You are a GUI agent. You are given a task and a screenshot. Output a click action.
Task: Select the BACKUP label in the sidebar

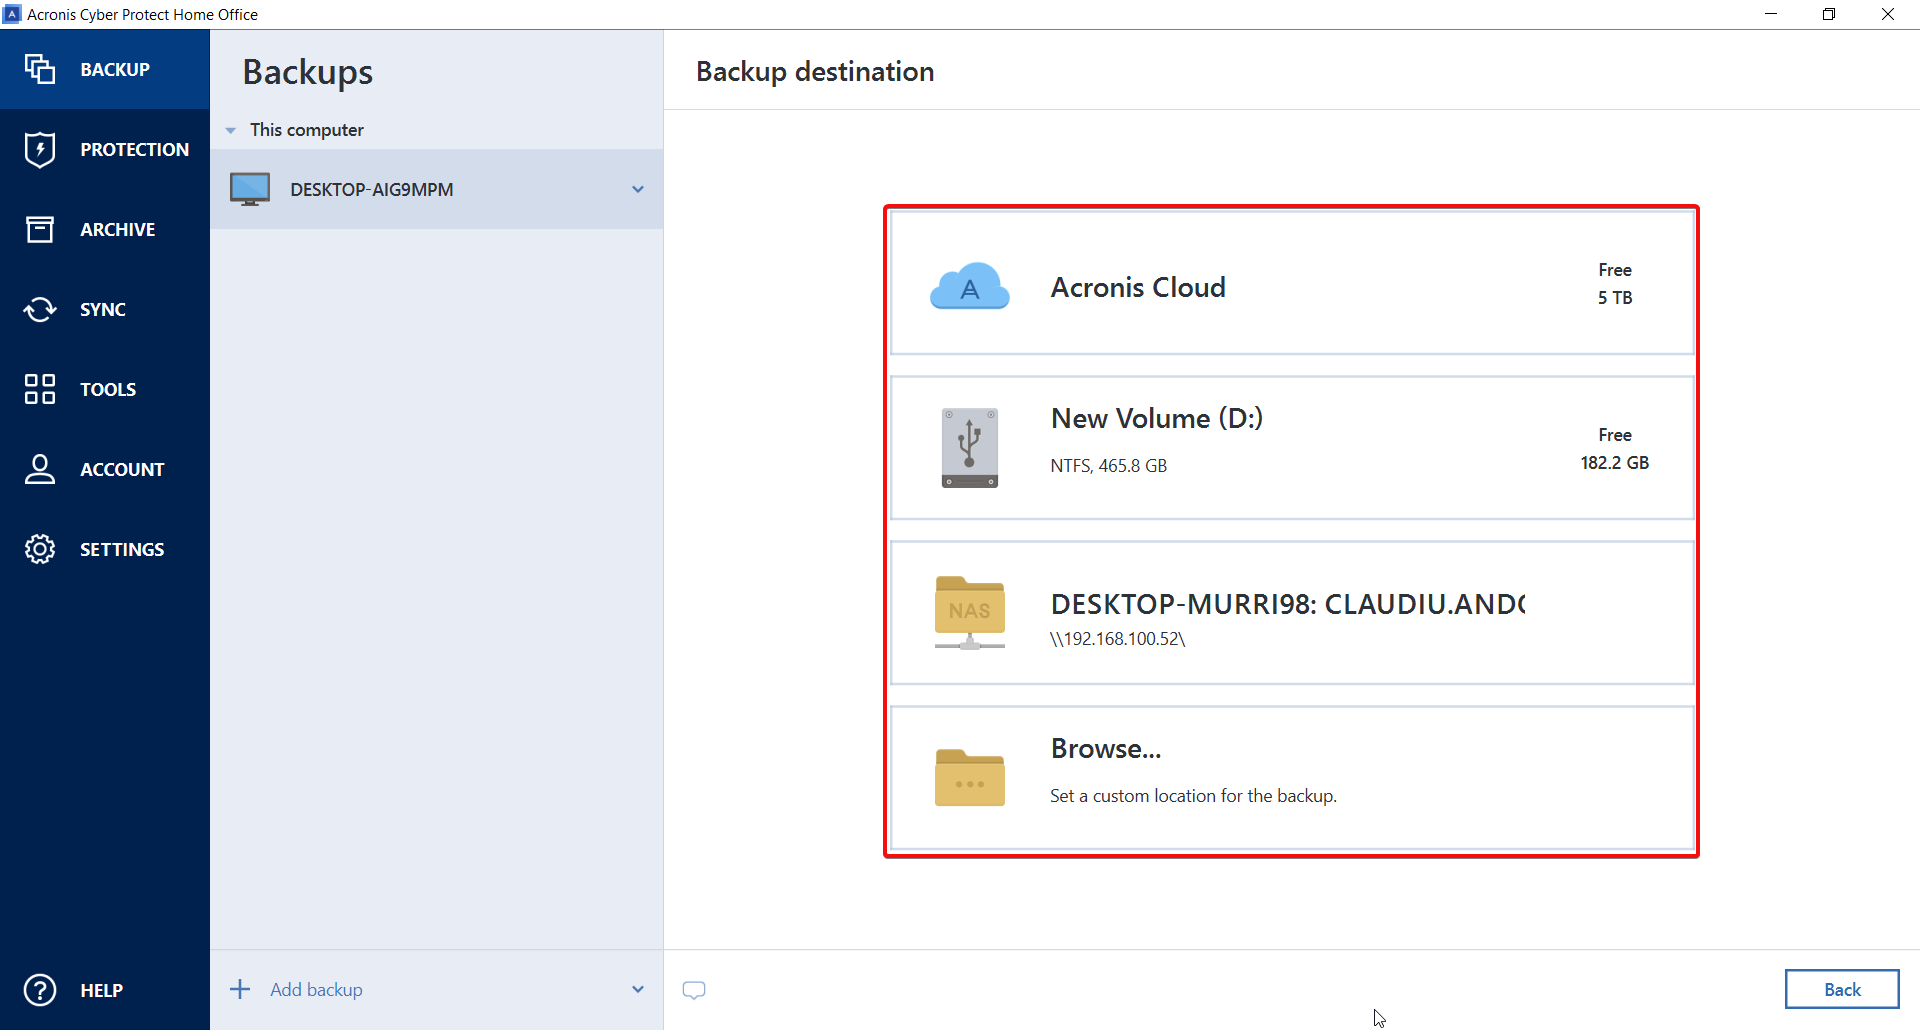tap(115, 69)
